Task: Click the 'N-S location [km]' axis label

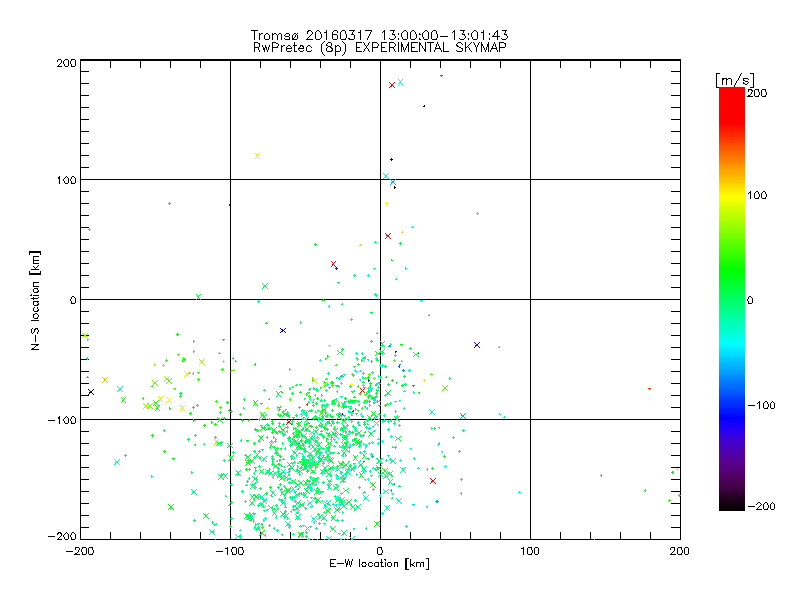Action: (35, 301)
